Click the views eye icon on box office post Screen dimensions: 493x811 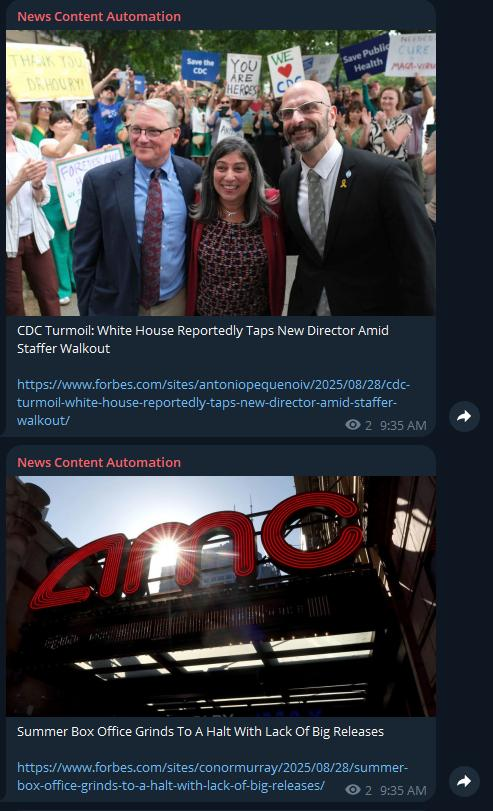(x=353, y=790)
